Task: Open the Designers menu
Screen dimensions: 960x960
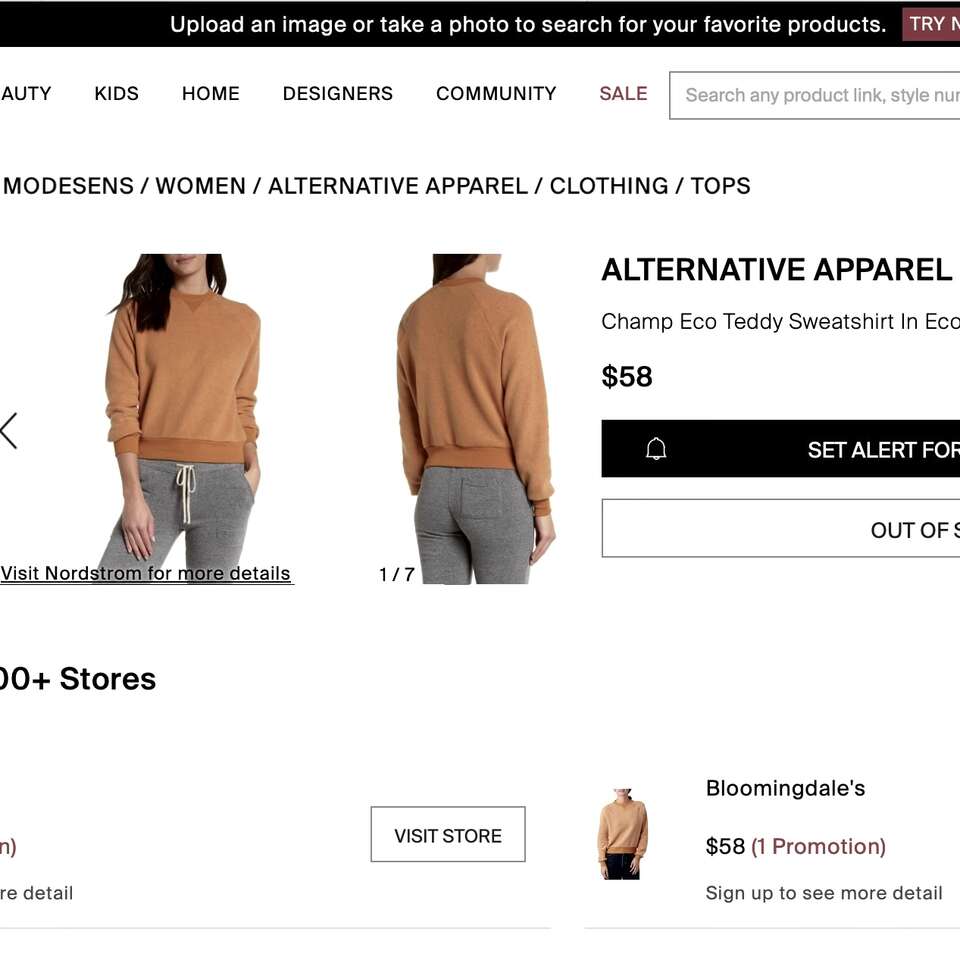Action: [x=337, y=94]
